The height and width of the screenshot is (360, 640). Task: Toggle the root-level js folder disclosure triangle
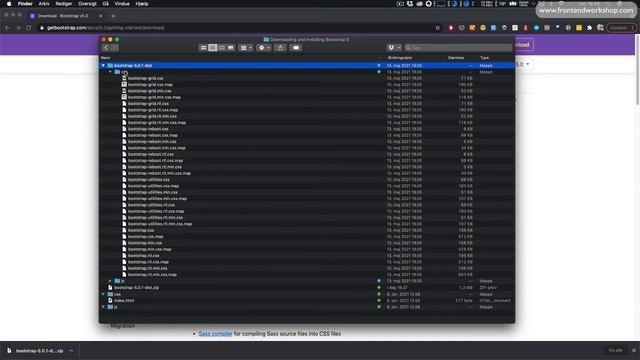coord(103,307)
